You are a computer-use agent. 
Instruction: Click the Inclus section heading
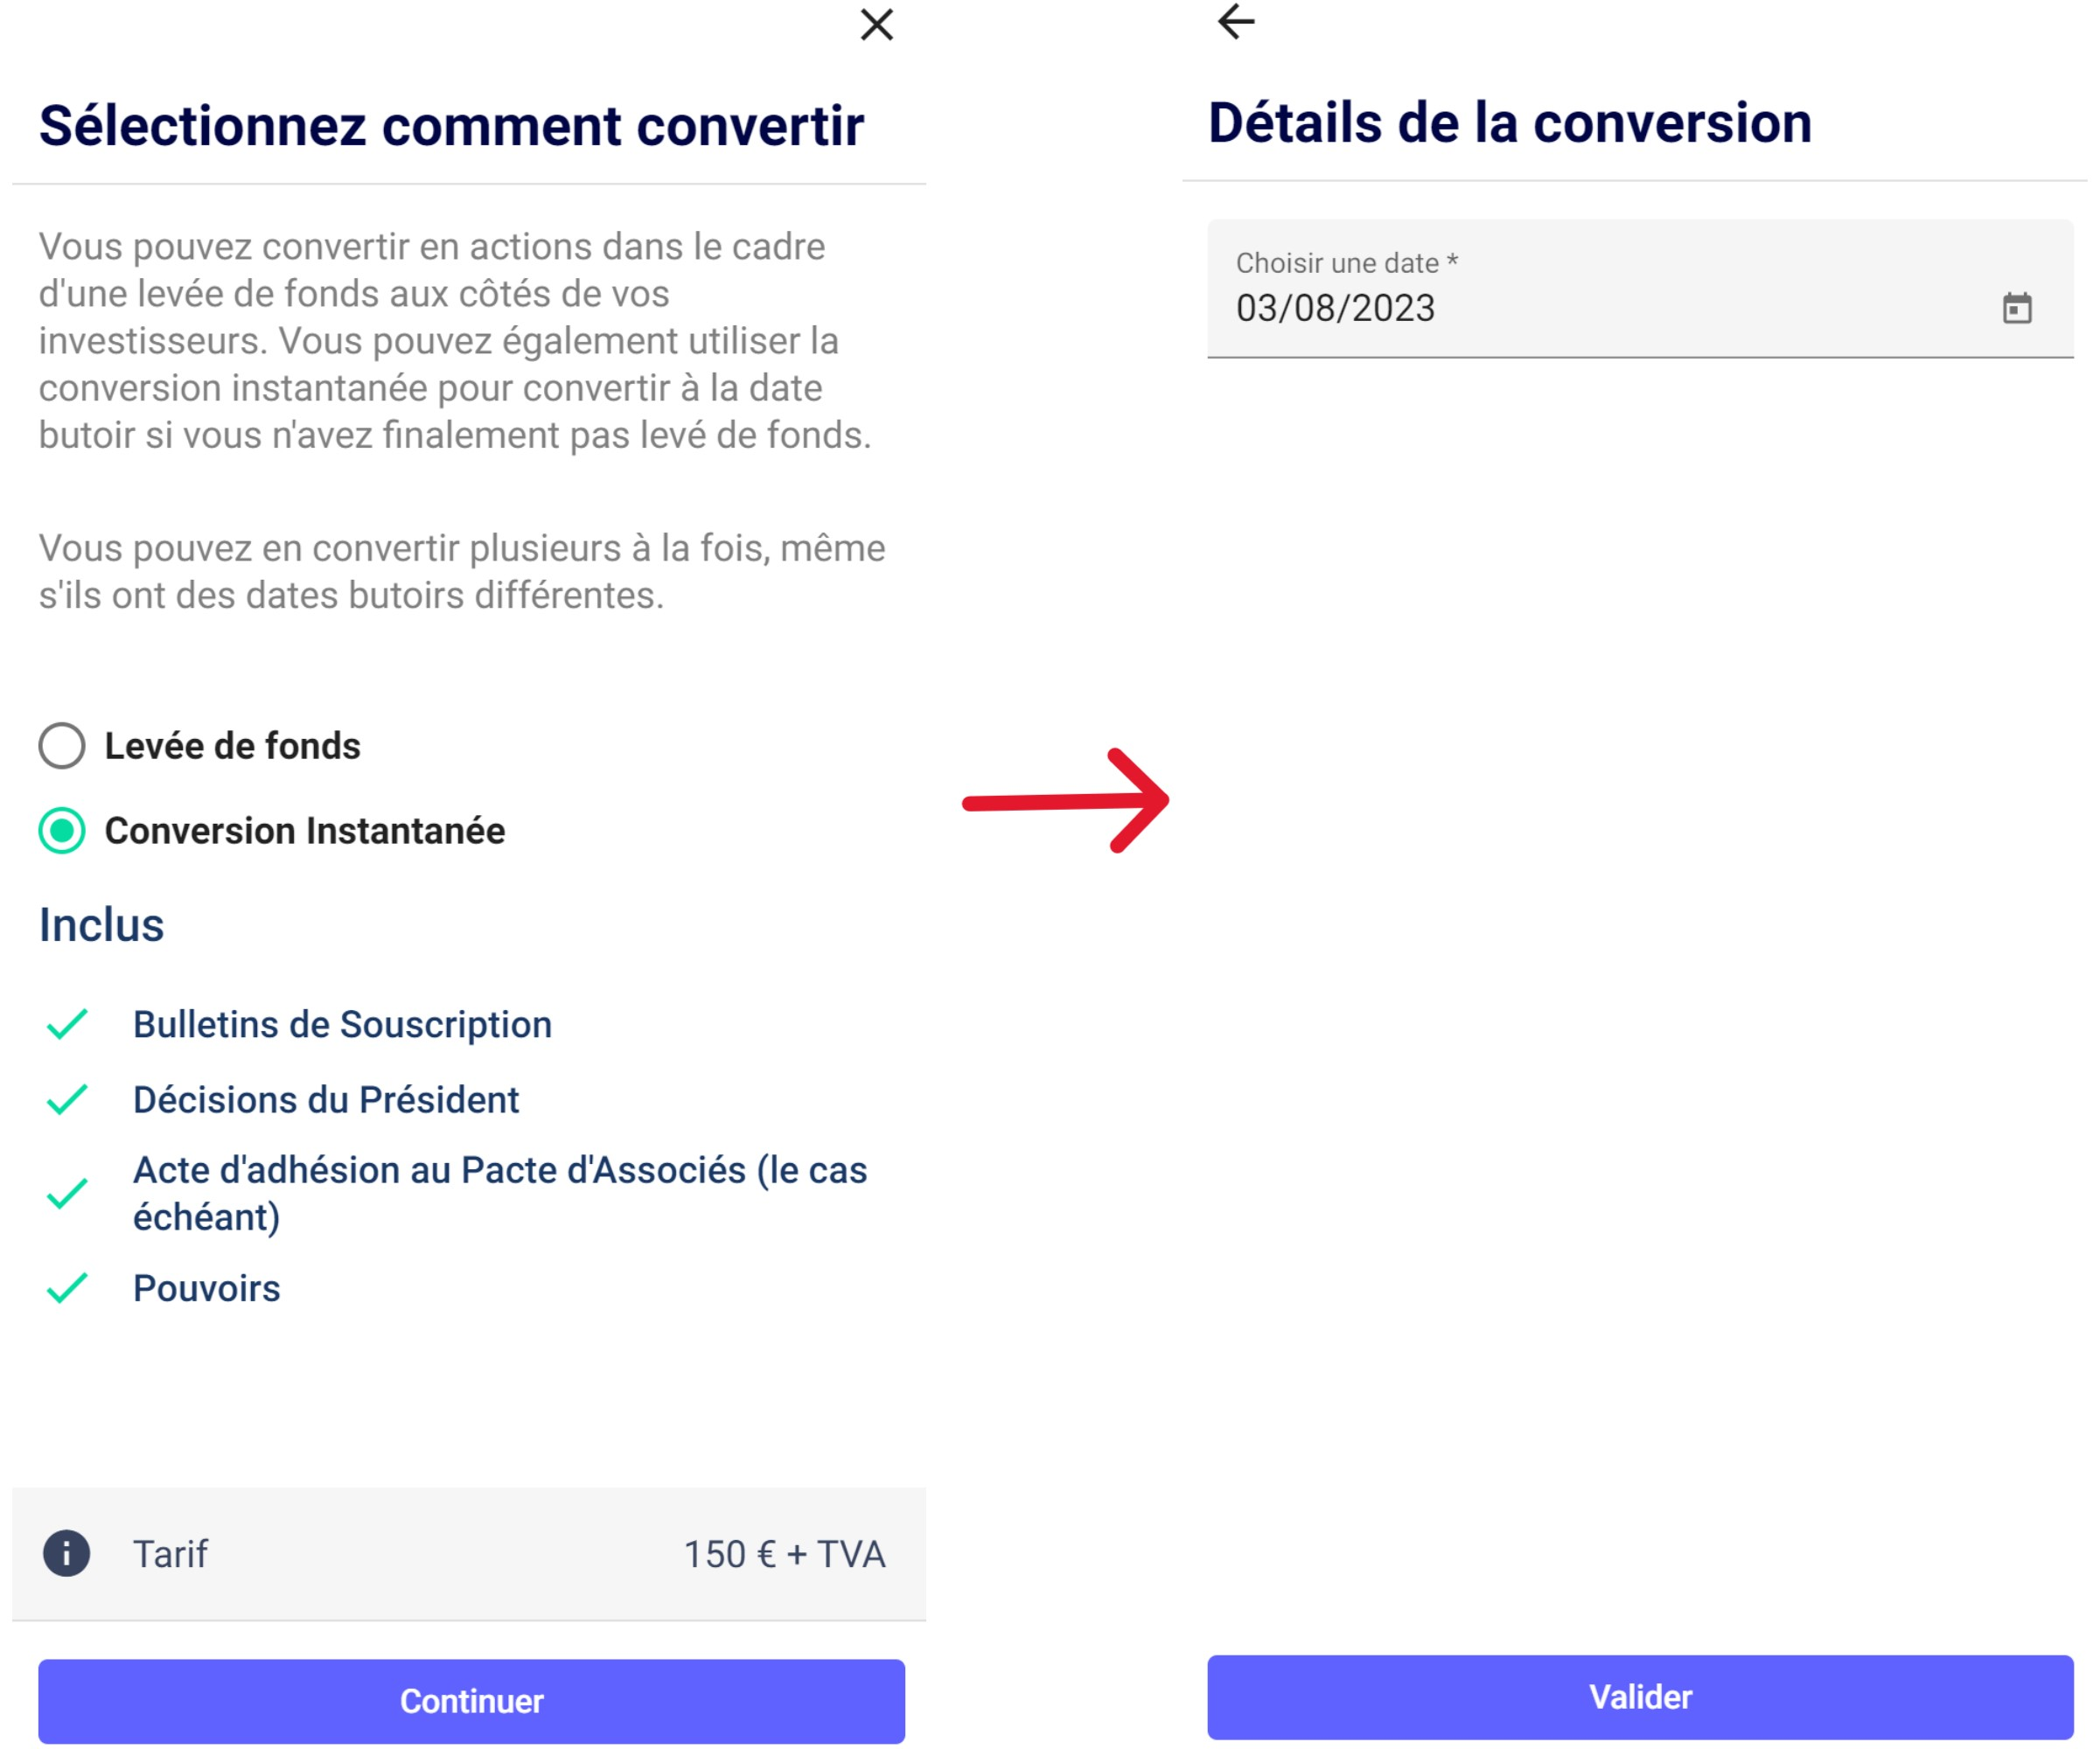coord(101,925)
